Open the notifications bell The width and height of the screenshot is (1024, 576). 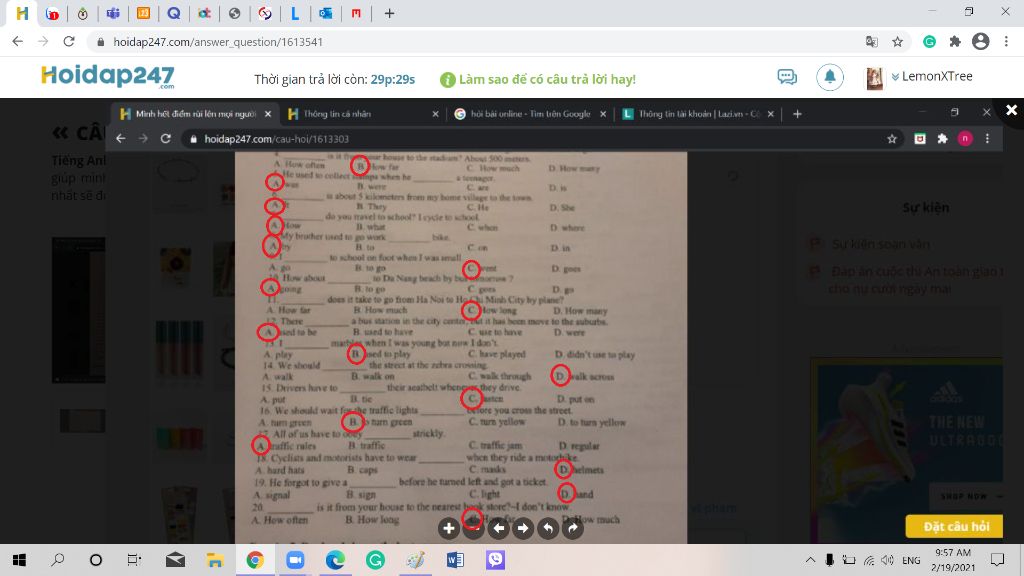[x=829, y=77]
